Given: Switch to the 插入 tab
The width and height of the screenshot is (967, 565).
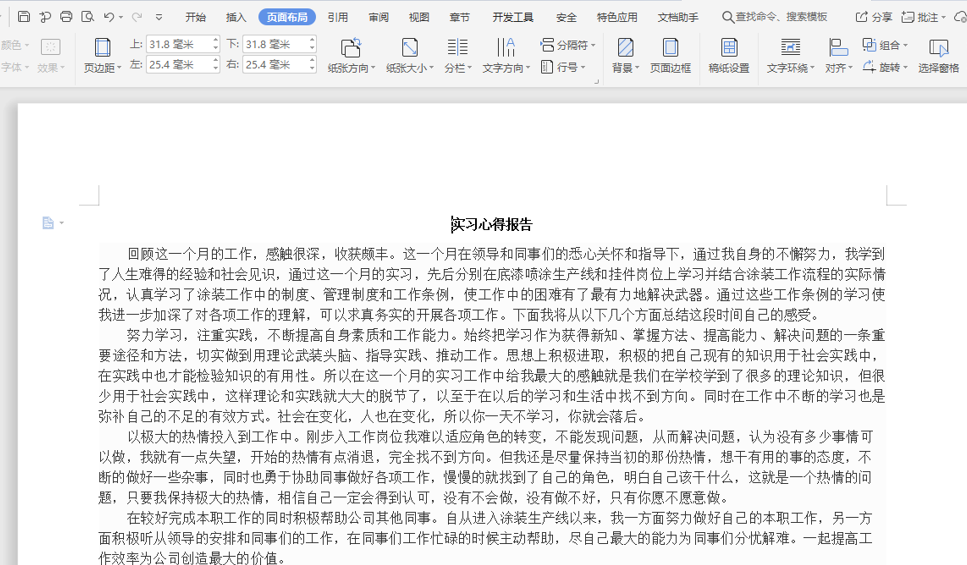Looking at the screenshot, I should pos(236,17).
